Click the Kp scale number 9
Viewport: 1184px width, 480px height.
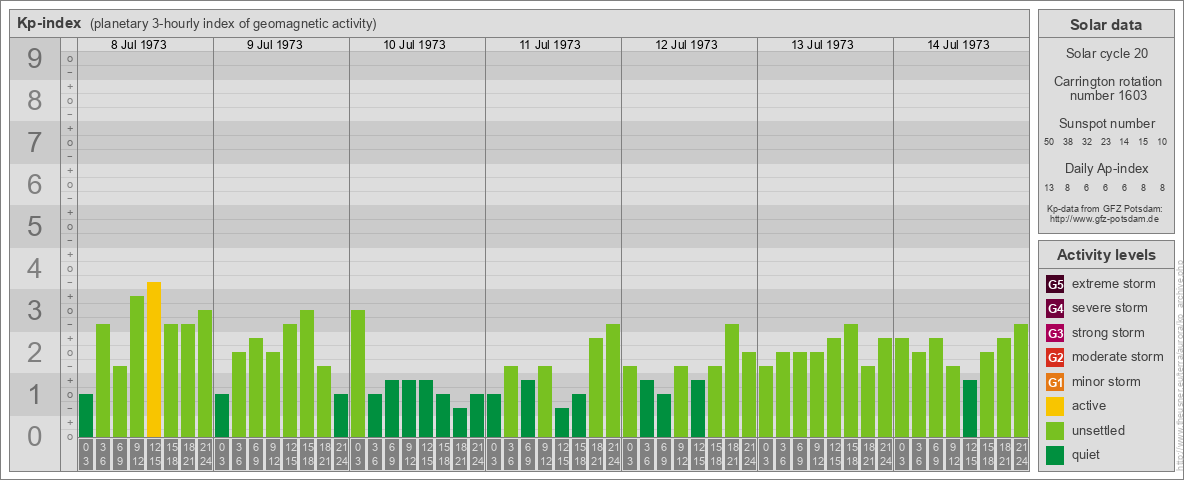34,59
